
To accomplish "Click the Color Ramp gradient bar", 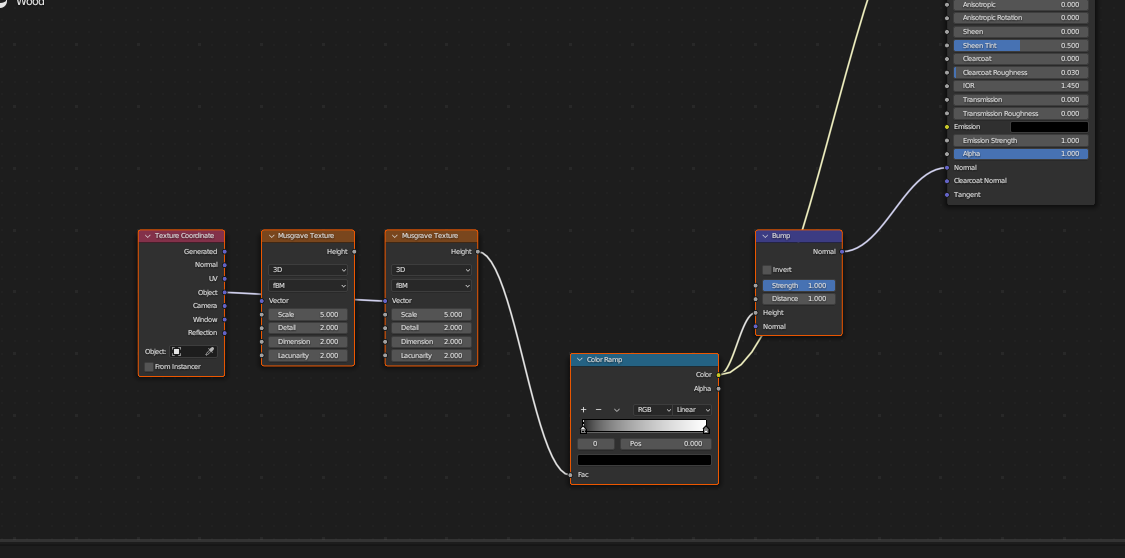I will pos(644,426).
